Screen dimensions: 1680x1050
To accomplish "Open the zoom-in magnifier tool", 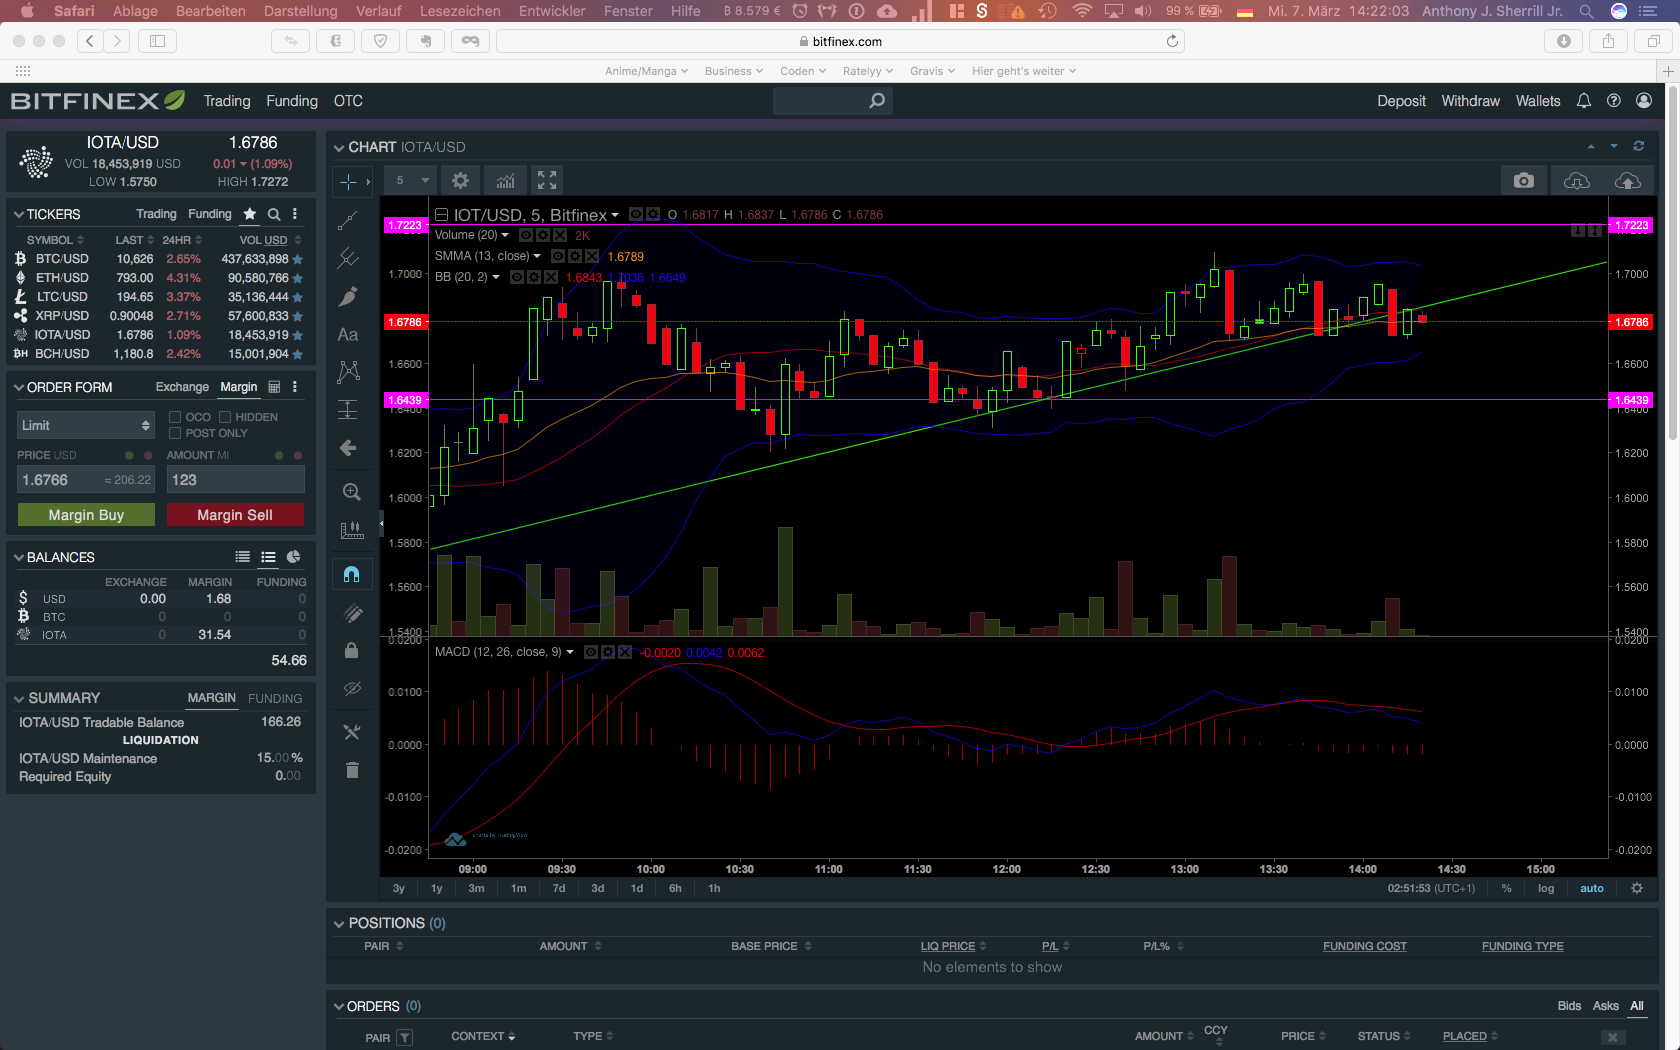I will [x=351, y=492].
